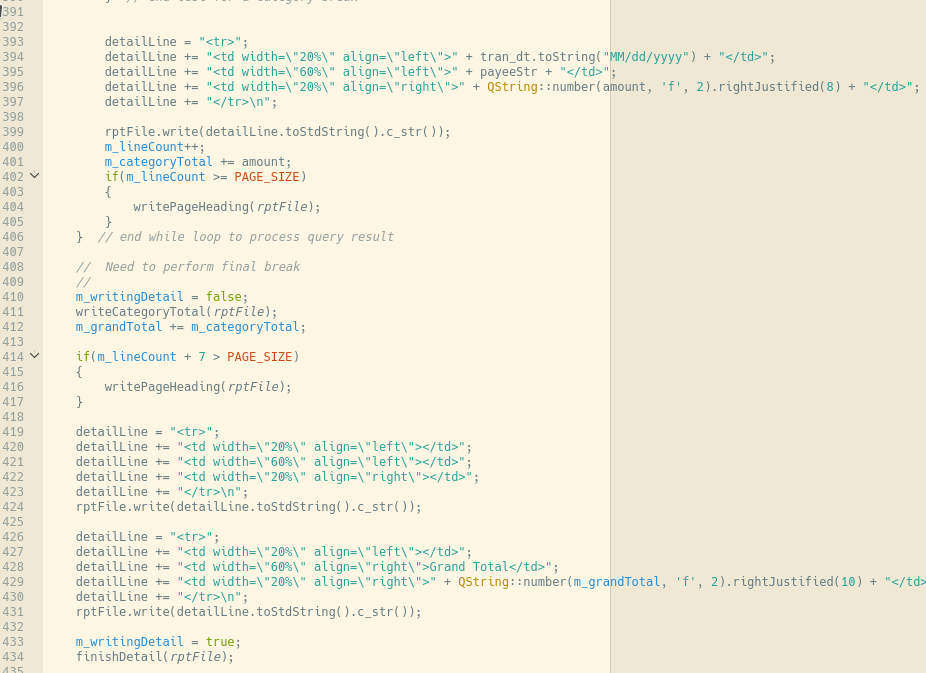This screenshot has width=926, height=673.
Task: Click m_grandTotal on line 412
Action: pos(119,326)
